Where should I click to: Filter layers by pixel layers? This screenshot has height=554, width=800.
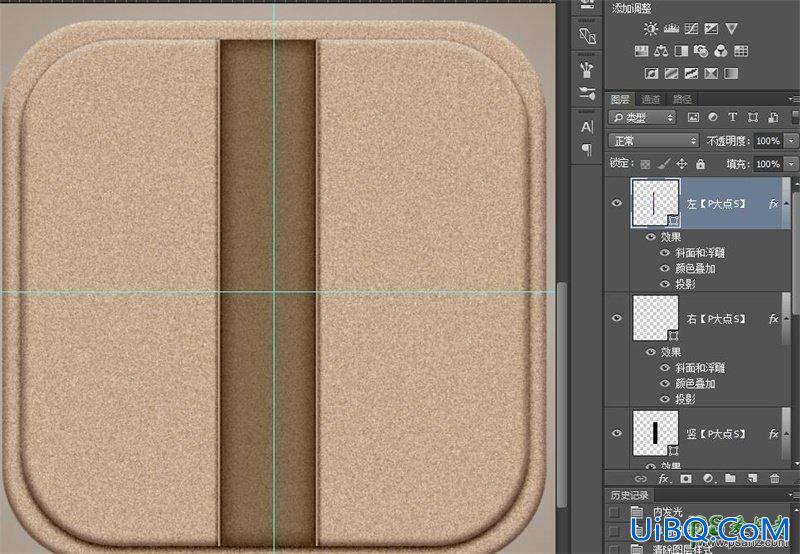click(693, 117)
